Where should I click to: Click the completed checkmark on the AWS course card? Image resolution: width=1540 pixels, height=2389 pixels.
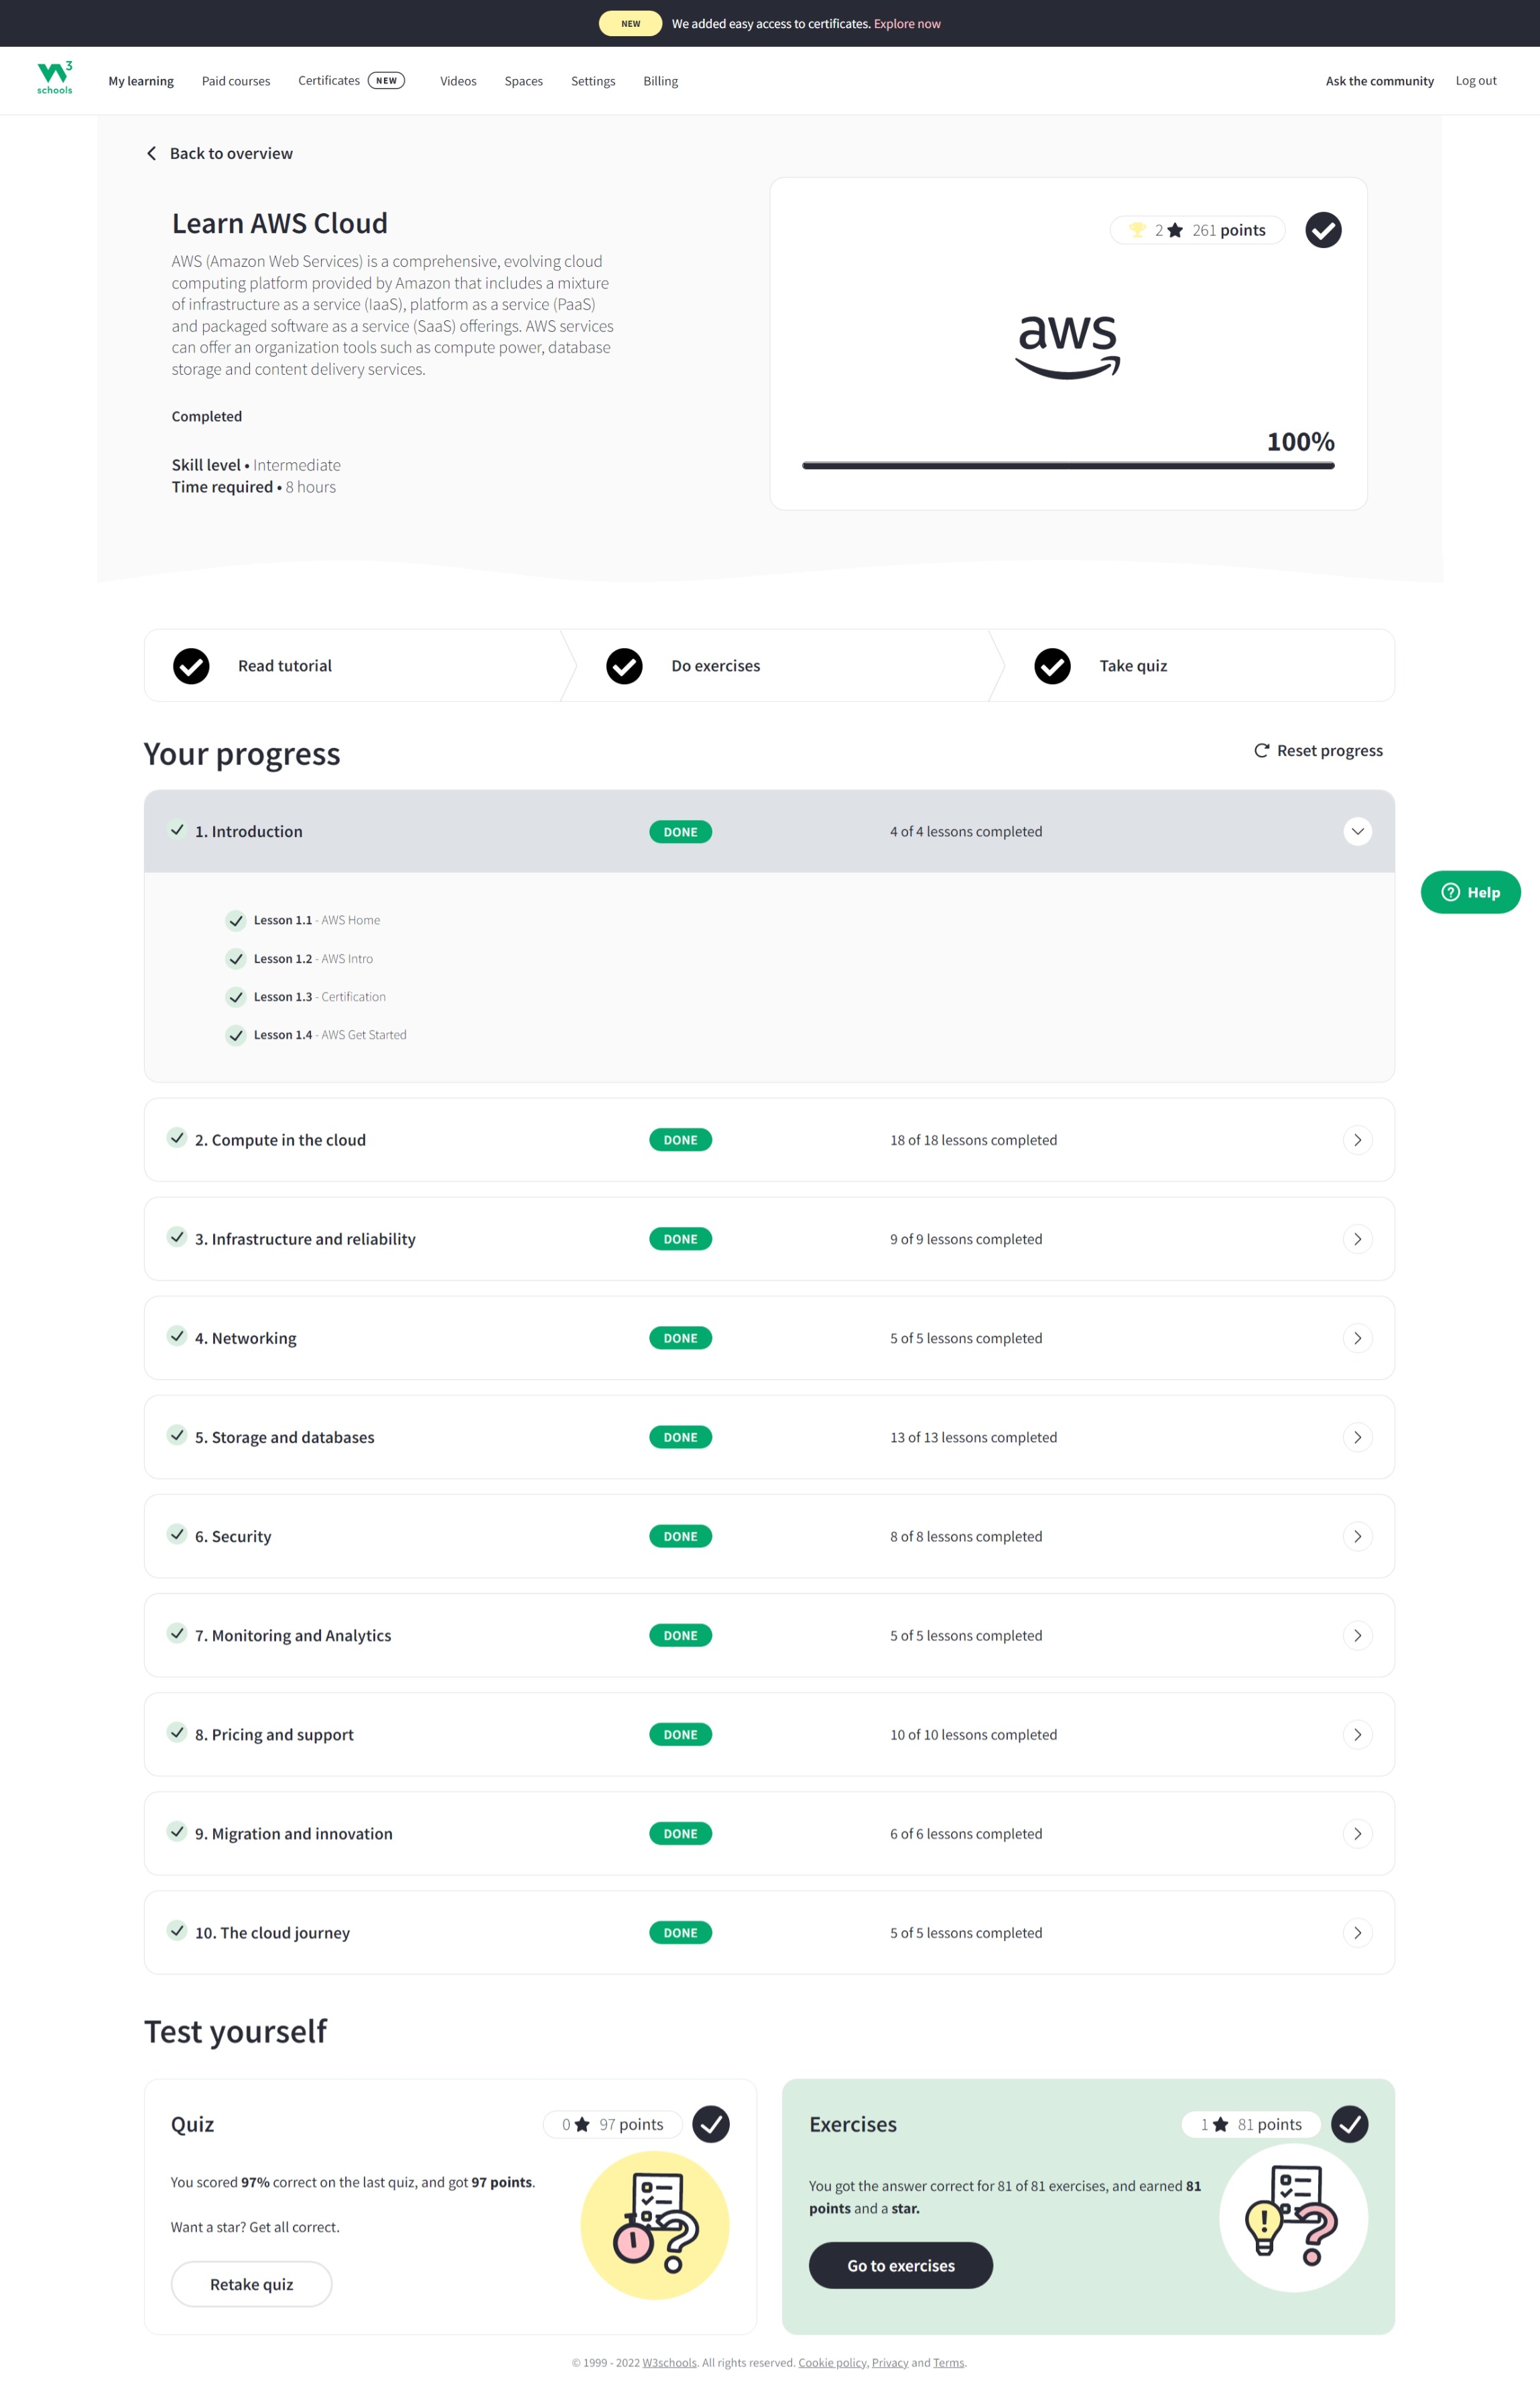1322,229
